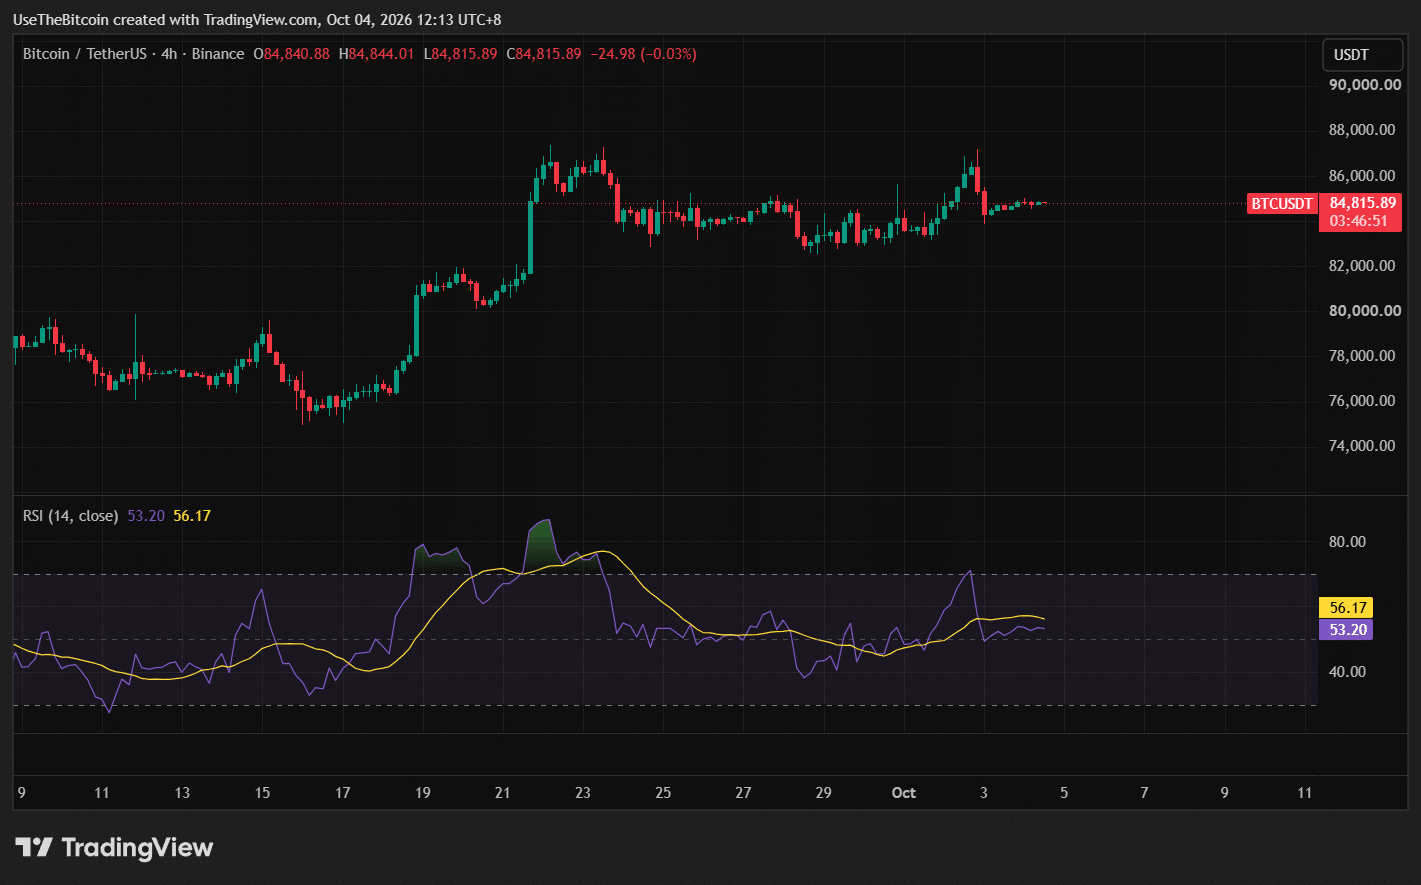Click date 15 on the time axis
The image size is (1421, 885).
tap(262, 793)
